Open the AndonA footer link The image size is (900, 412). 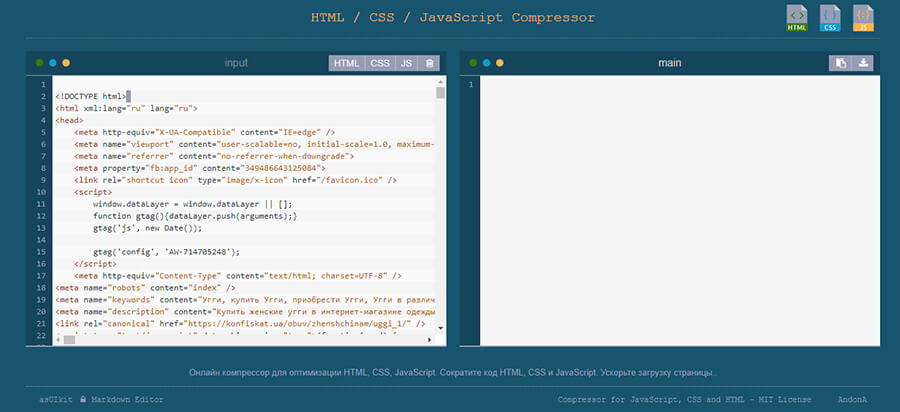click(852, 399)
